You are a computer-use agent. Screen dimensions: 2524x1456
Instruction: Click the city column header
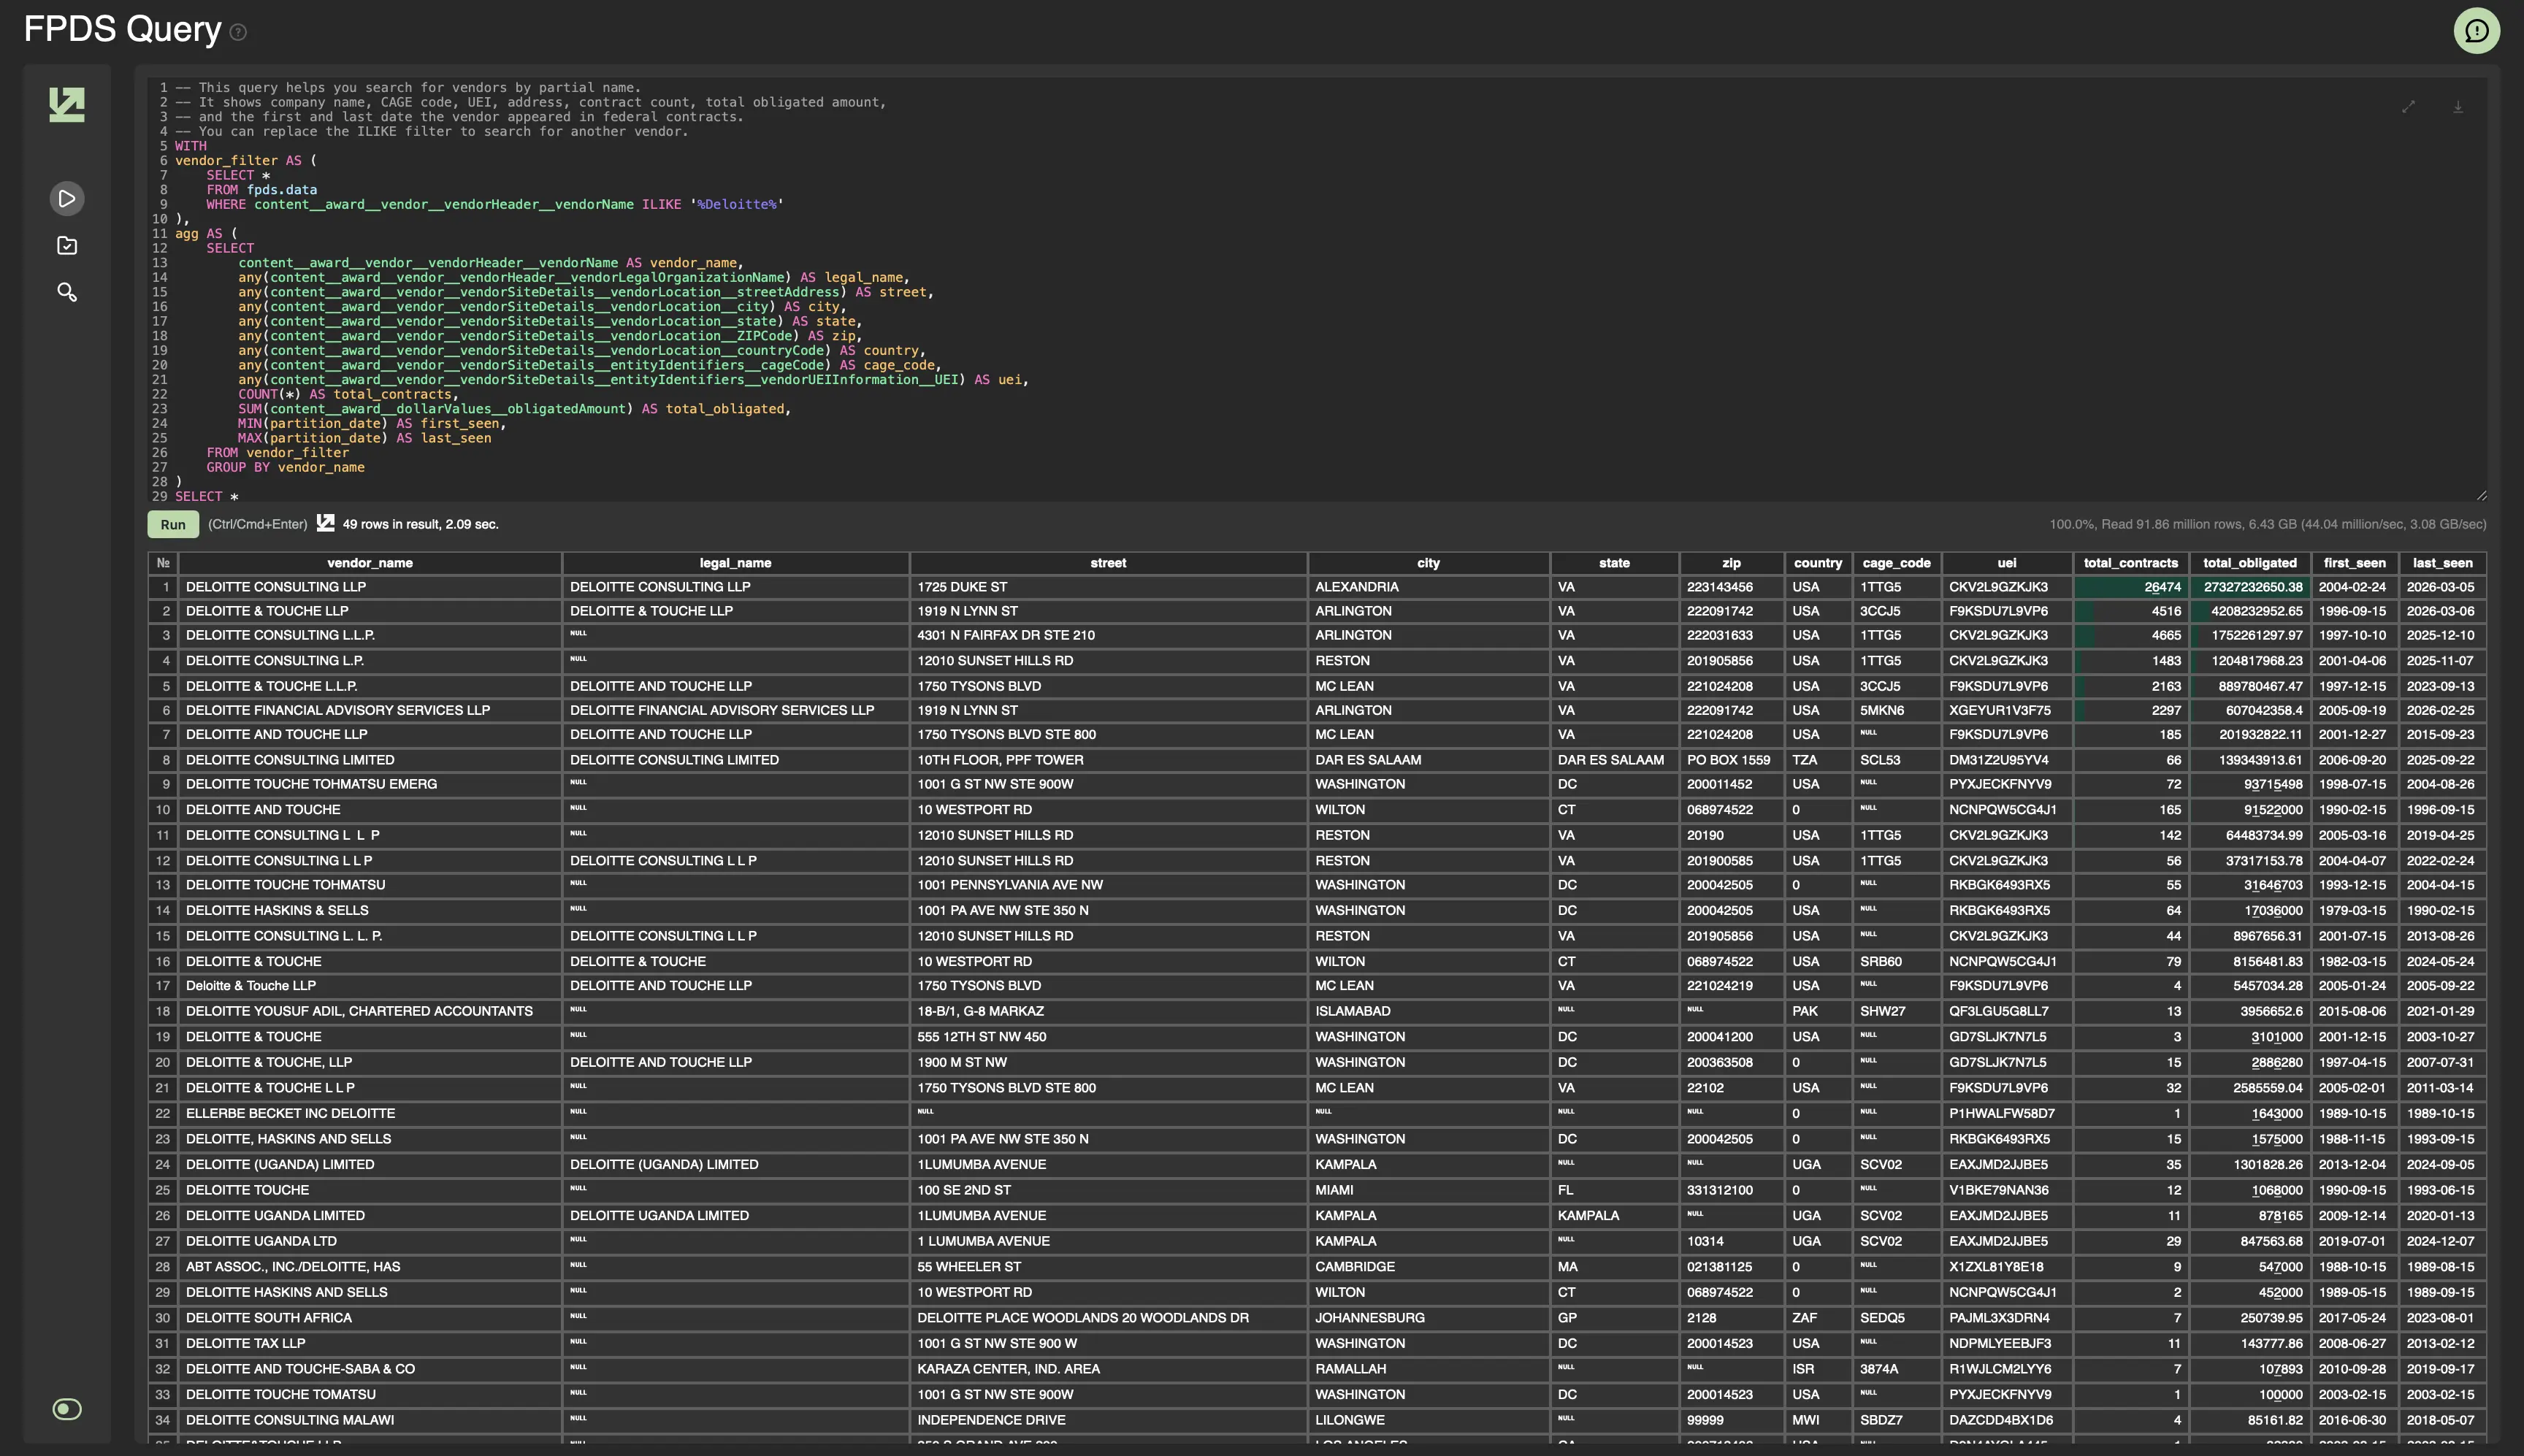click(x=1428, y=563)
